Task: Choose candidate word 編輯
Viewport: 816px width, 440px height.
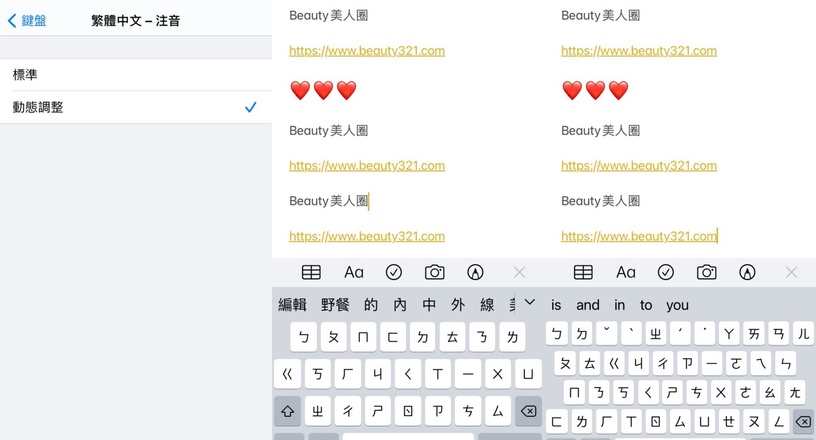Action: tap(292, 305)
